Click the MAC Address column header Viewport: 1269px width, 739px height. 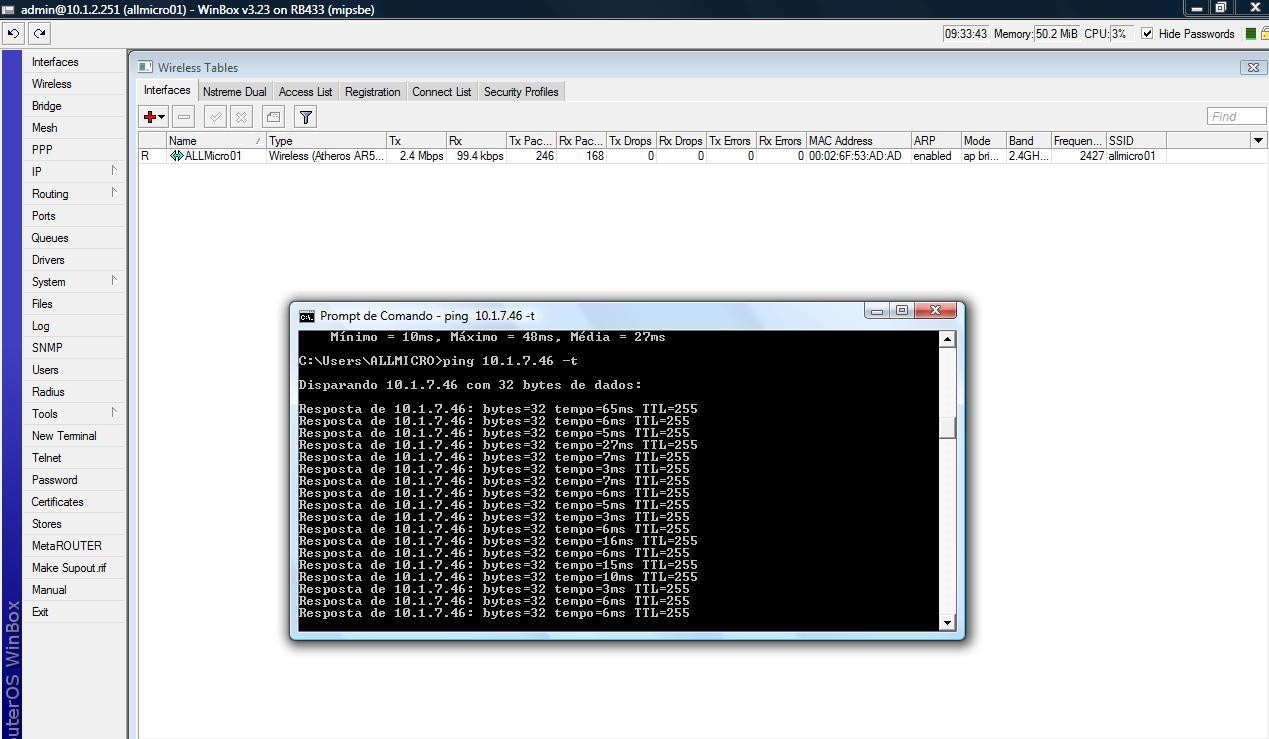click(x=858, y=141)
